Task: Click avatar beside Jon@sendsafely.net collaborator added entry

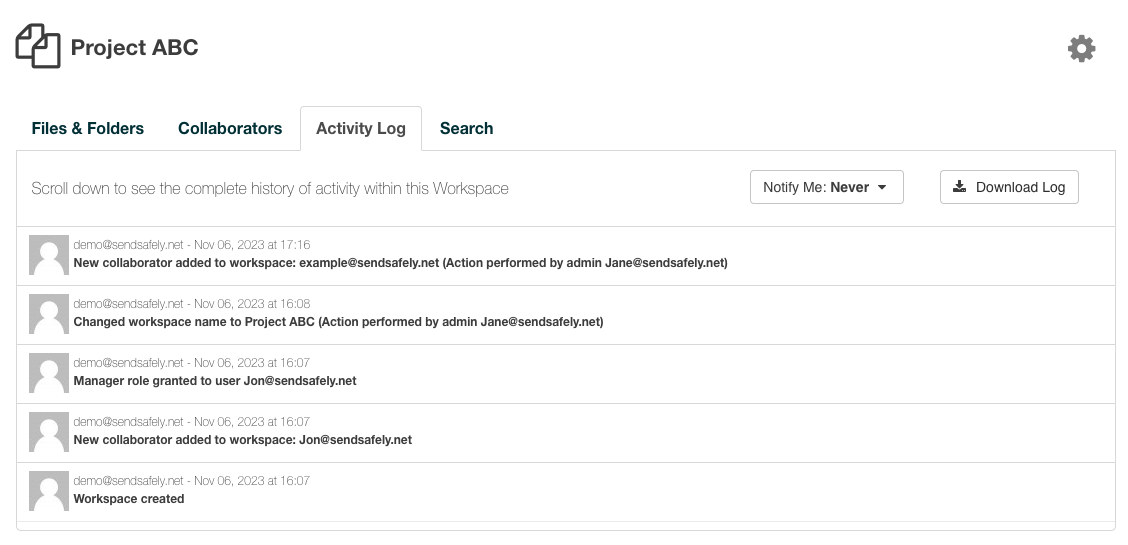Action: pos(49,432)
